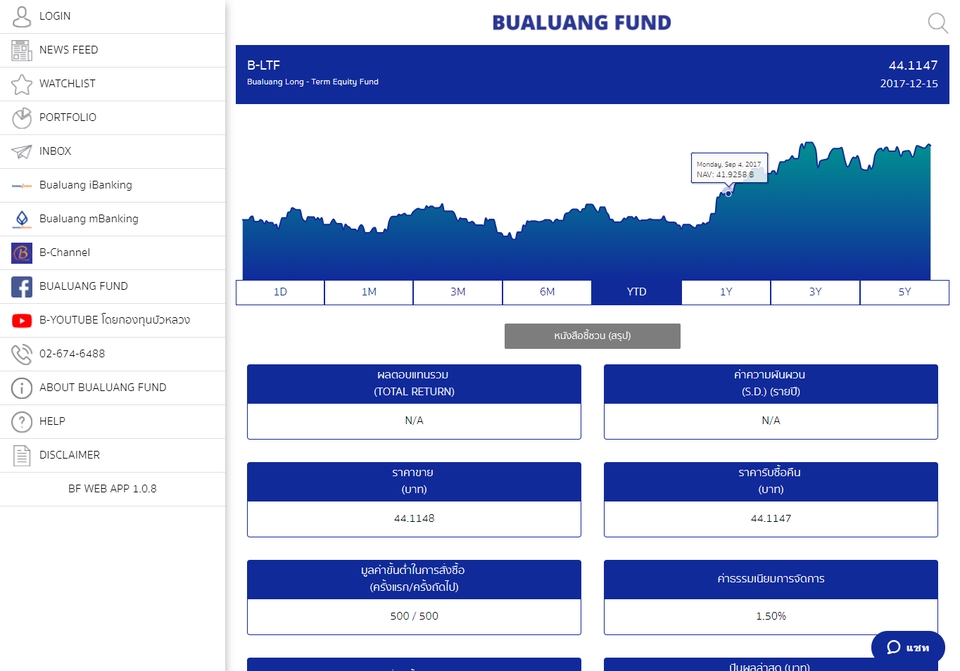Click the BUALUANG FUND page title

(x=582, y=23)
